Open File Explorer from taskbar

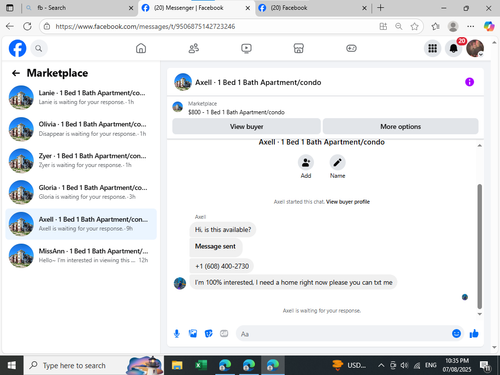(177, 365)
